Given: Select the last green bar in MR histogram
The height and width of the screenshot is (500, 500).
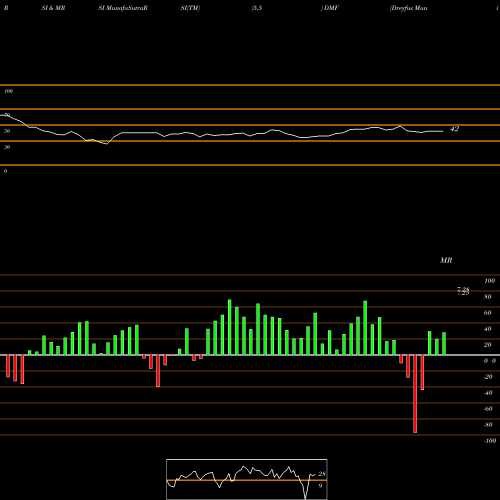Looking at the screenshot, I should (444, 344).
